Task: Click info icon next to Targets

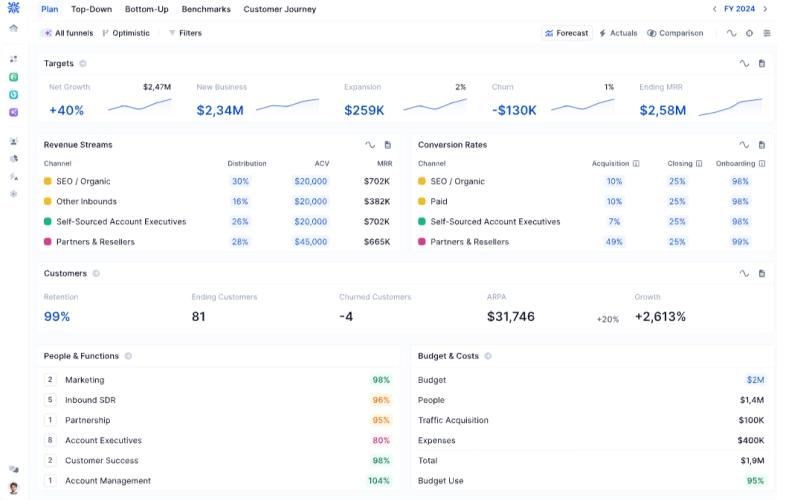Action: click(x=83, y=63)
